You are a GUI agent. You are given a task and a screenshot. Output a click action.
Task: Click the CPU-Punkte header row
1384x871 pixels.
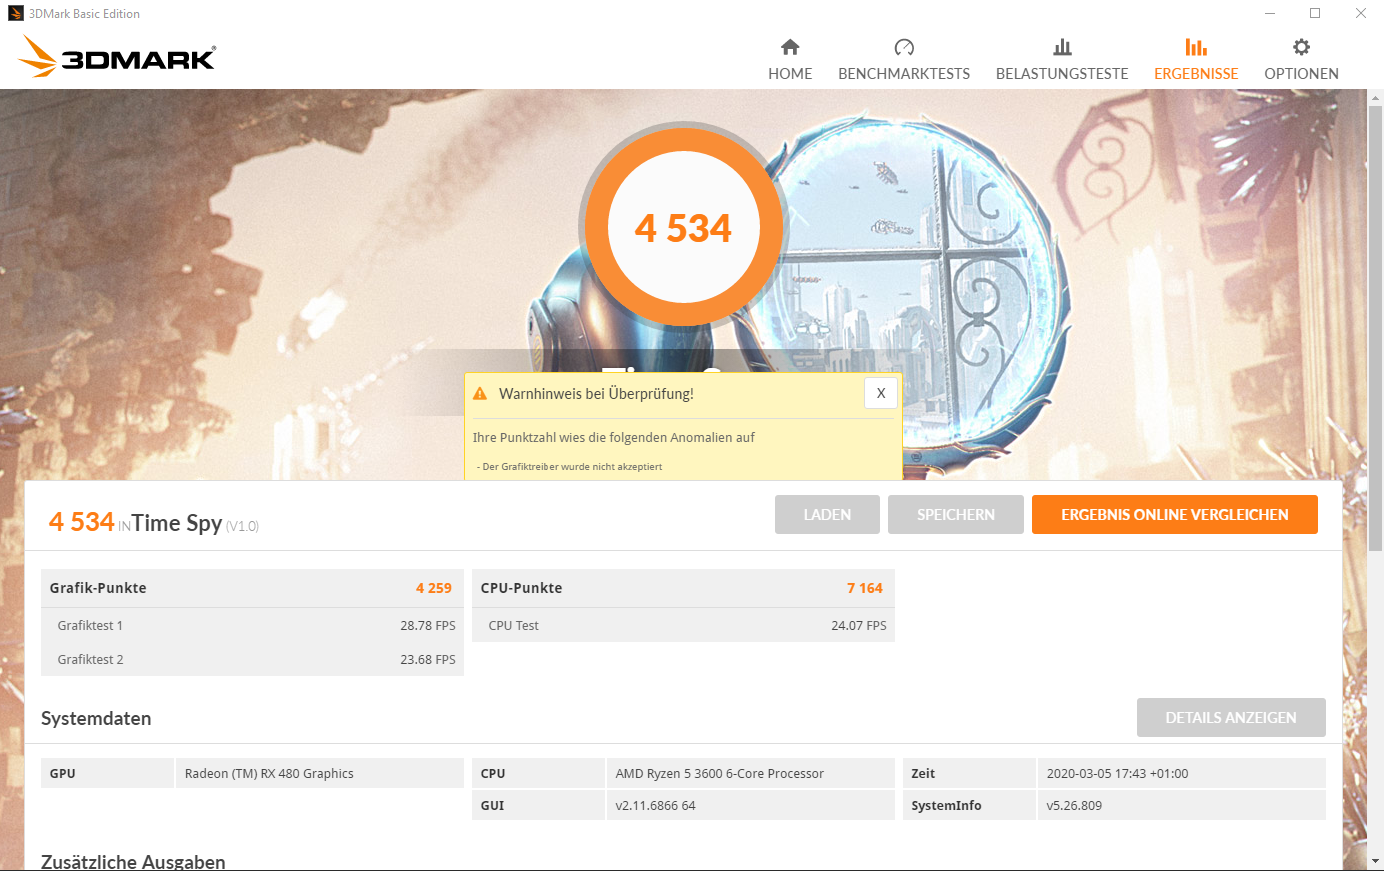[x=683, y=588]
